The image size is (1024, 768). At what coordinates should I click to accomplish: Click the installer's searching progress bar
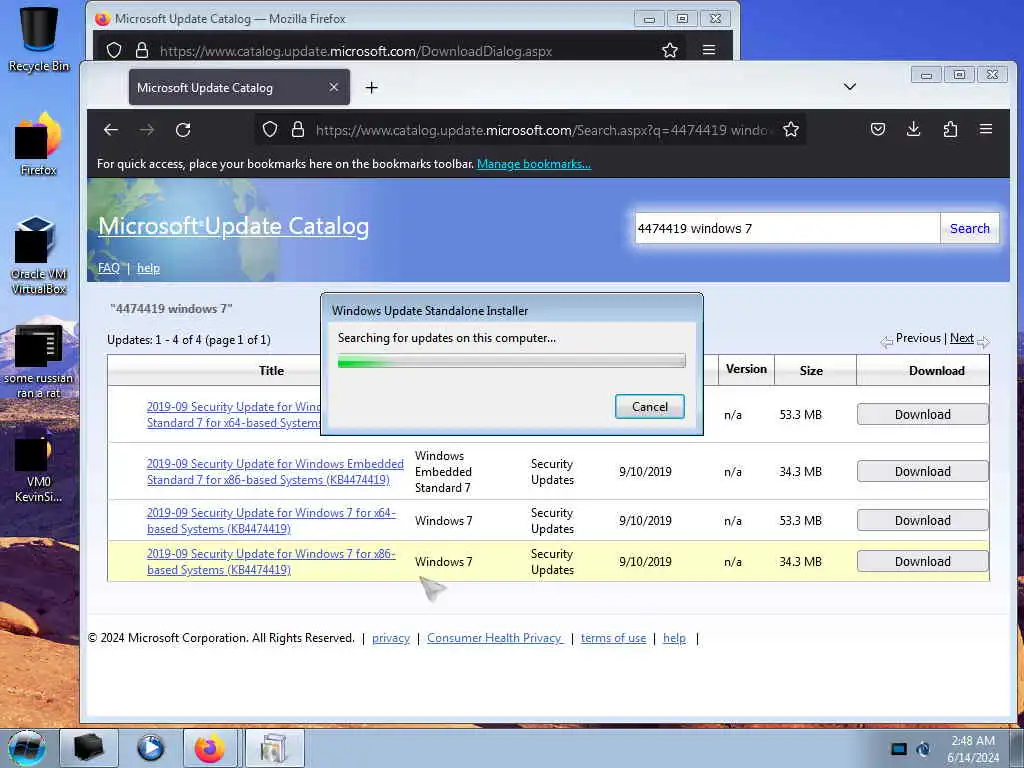tap(511, 361)
